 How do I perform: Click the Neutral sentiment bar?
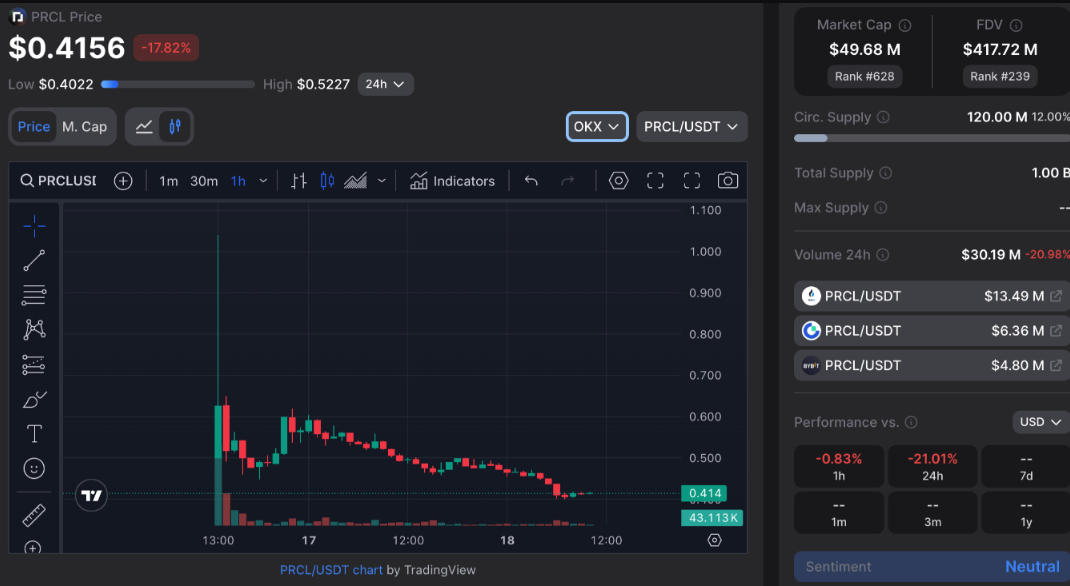[x=931, y=567]
